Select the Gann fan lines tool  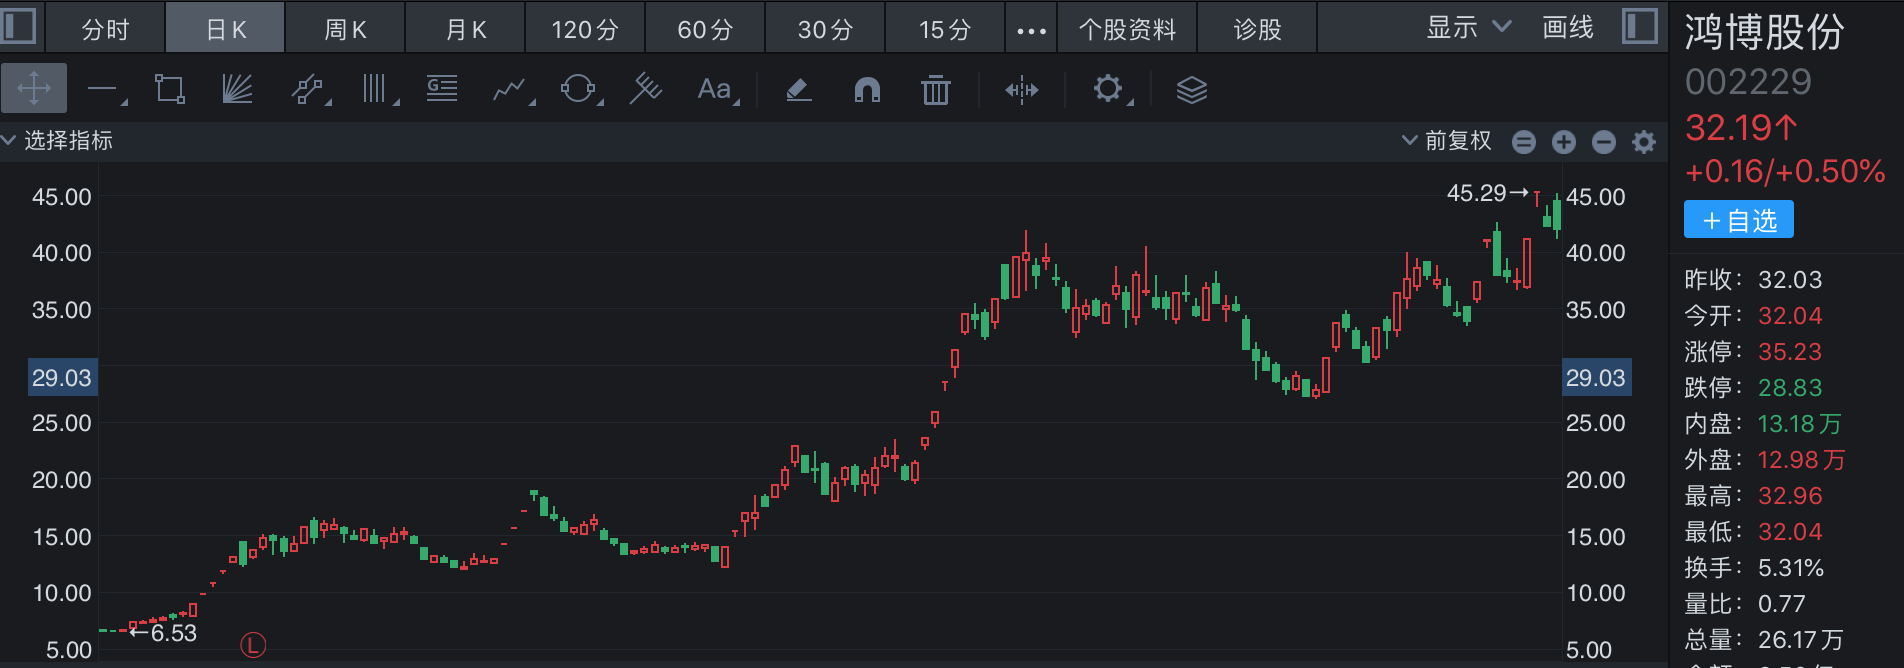(237, 89)
